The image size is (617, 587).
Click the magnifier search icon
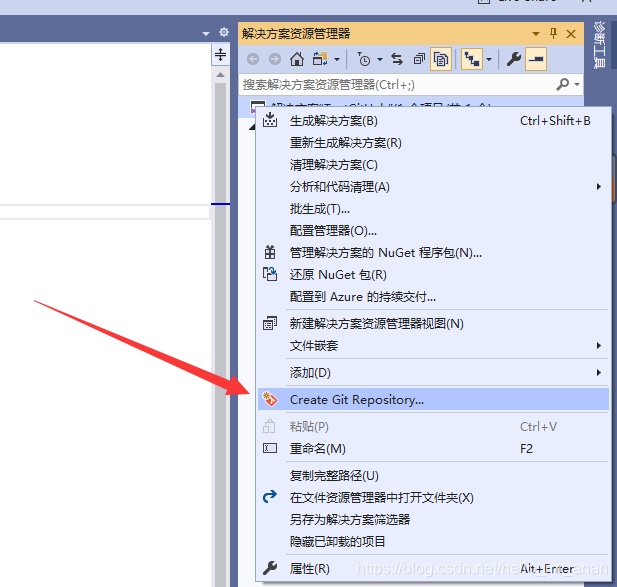[563, 84]
